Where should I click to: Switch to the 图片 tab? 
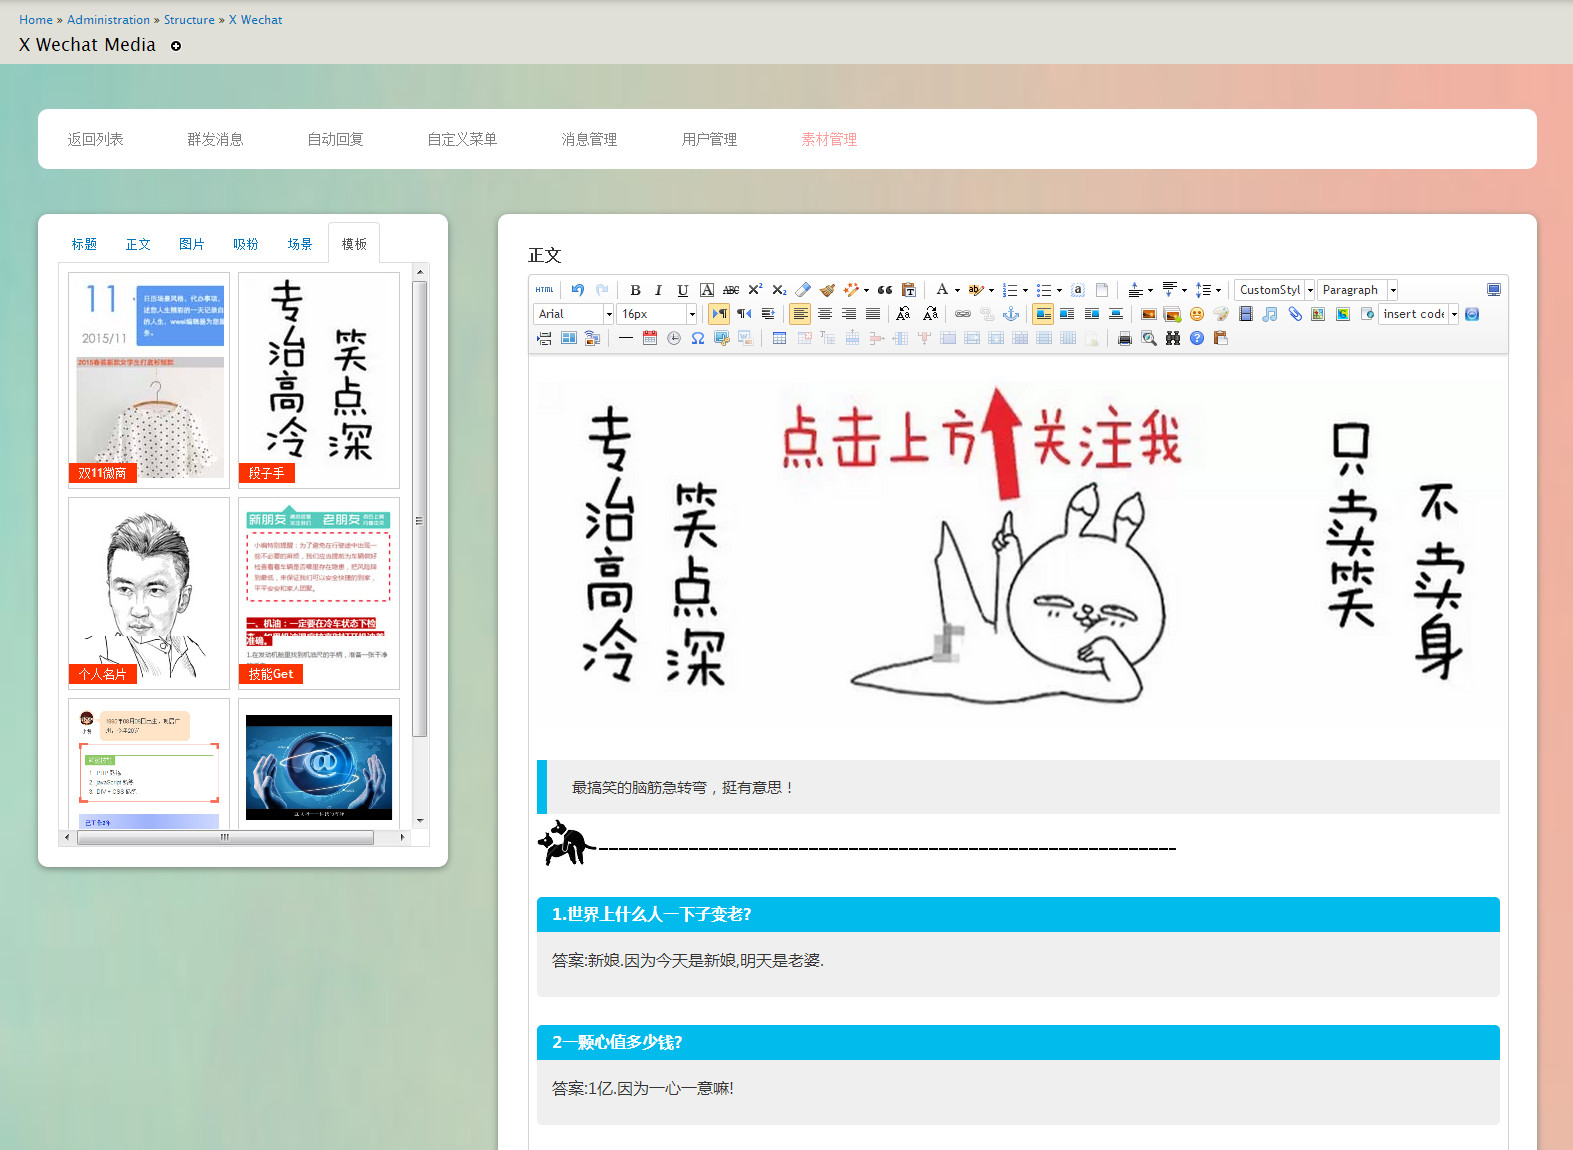(191, 244)
